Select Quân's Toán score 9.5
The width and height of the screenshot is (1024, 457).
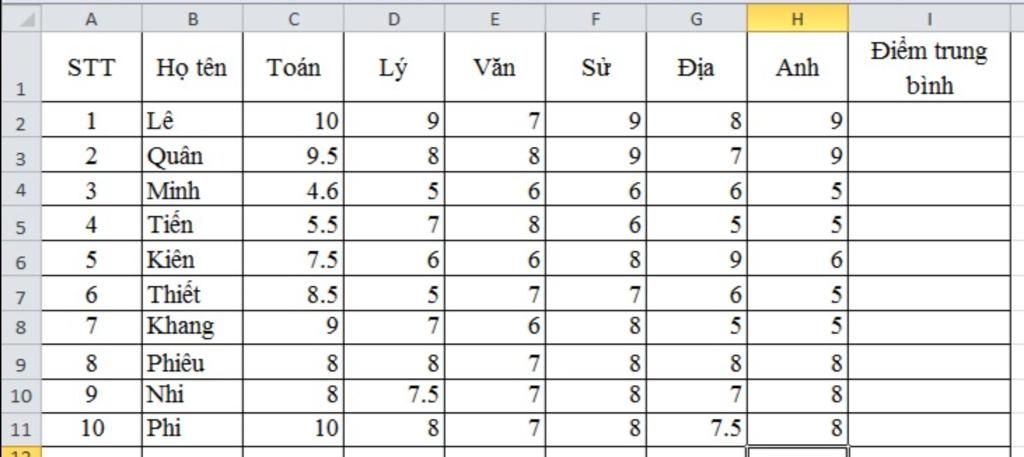pos(294,156)
